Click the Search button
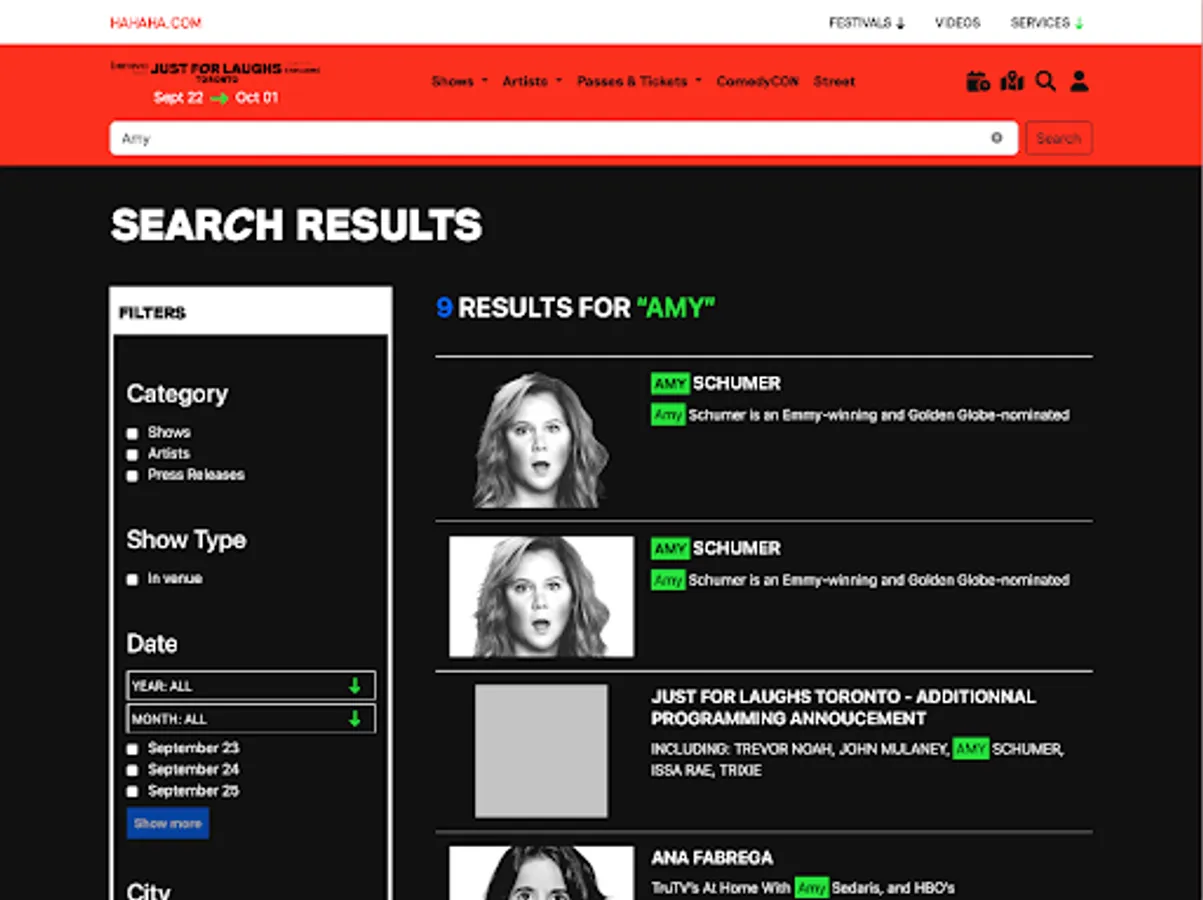 coord(1058,138)
